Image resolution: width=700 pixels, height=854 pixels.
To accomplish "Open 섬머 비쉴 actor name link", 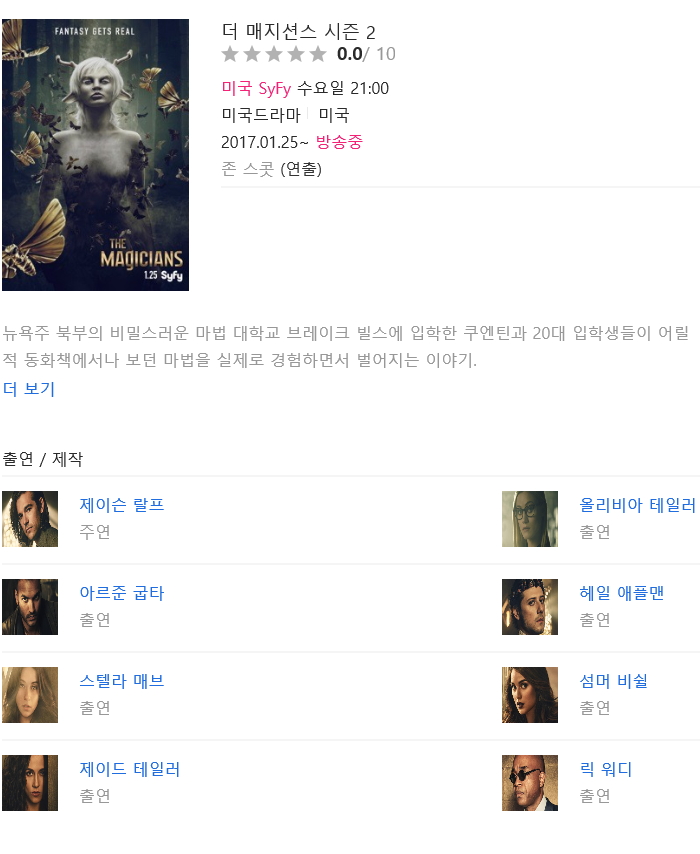I will tap(613, 681).
